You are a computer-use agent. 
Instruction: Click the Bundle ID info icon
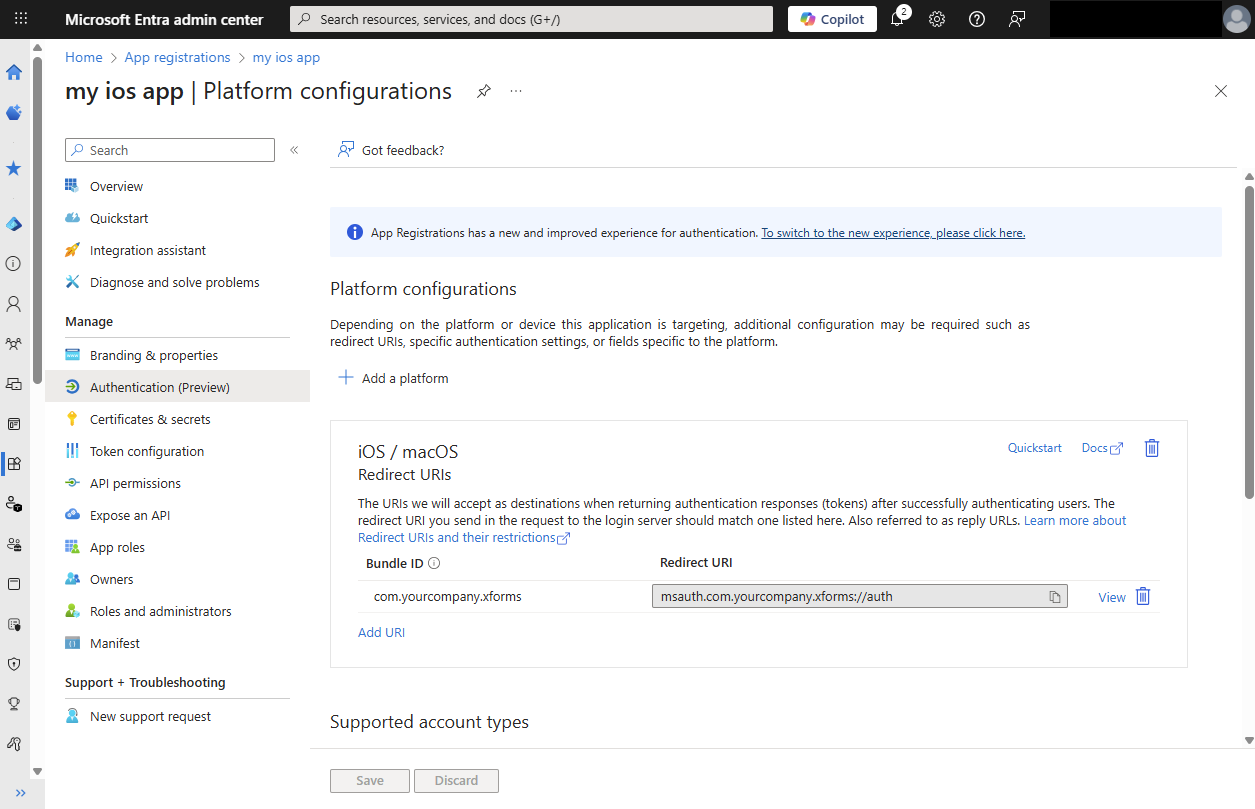434,563
